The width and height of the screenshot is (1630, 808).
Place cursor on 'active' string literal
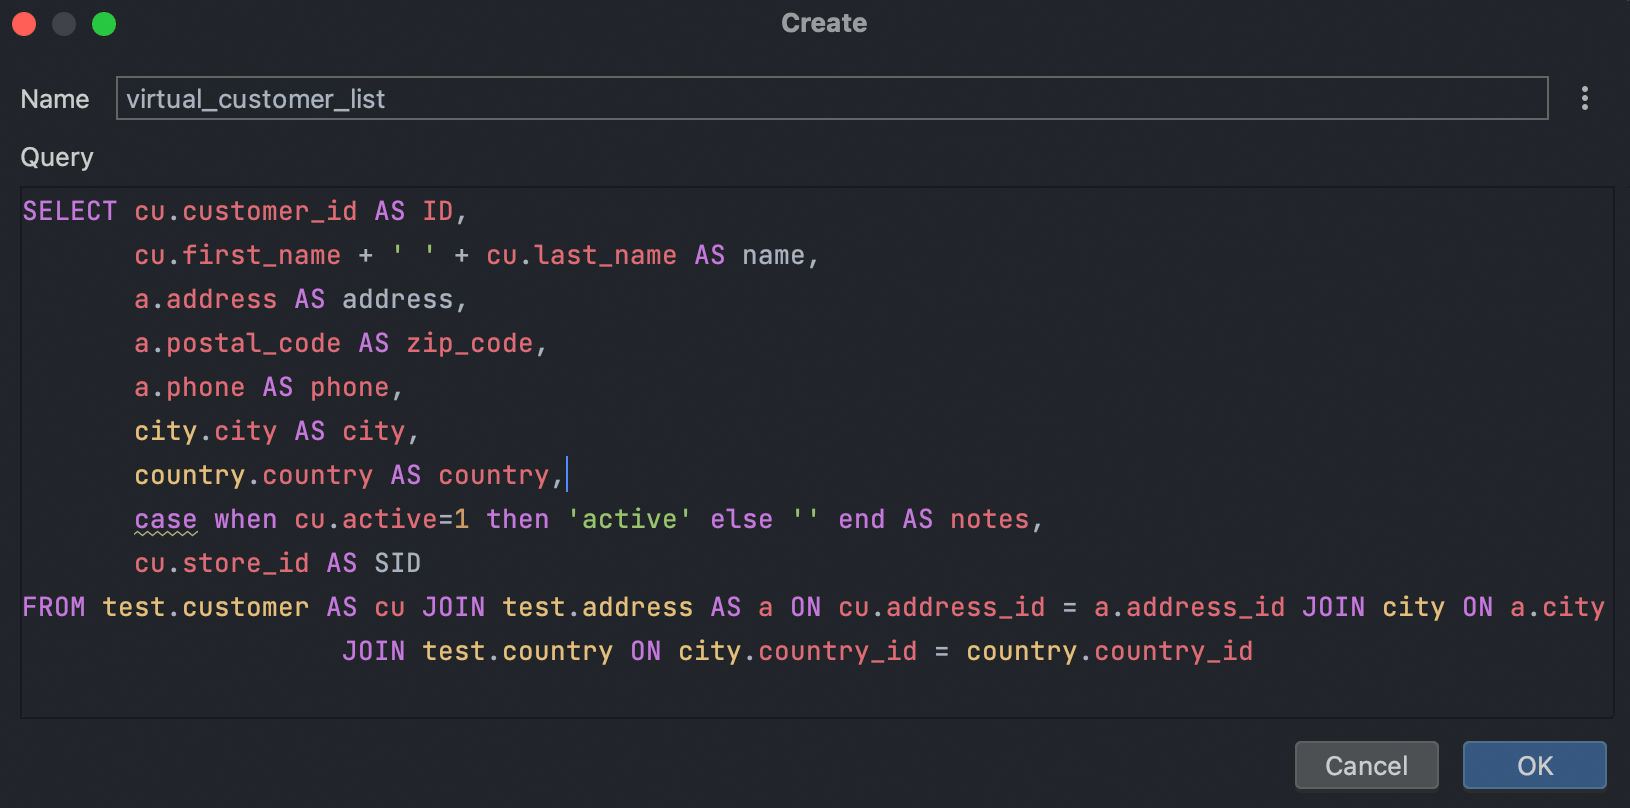(629, 520)
